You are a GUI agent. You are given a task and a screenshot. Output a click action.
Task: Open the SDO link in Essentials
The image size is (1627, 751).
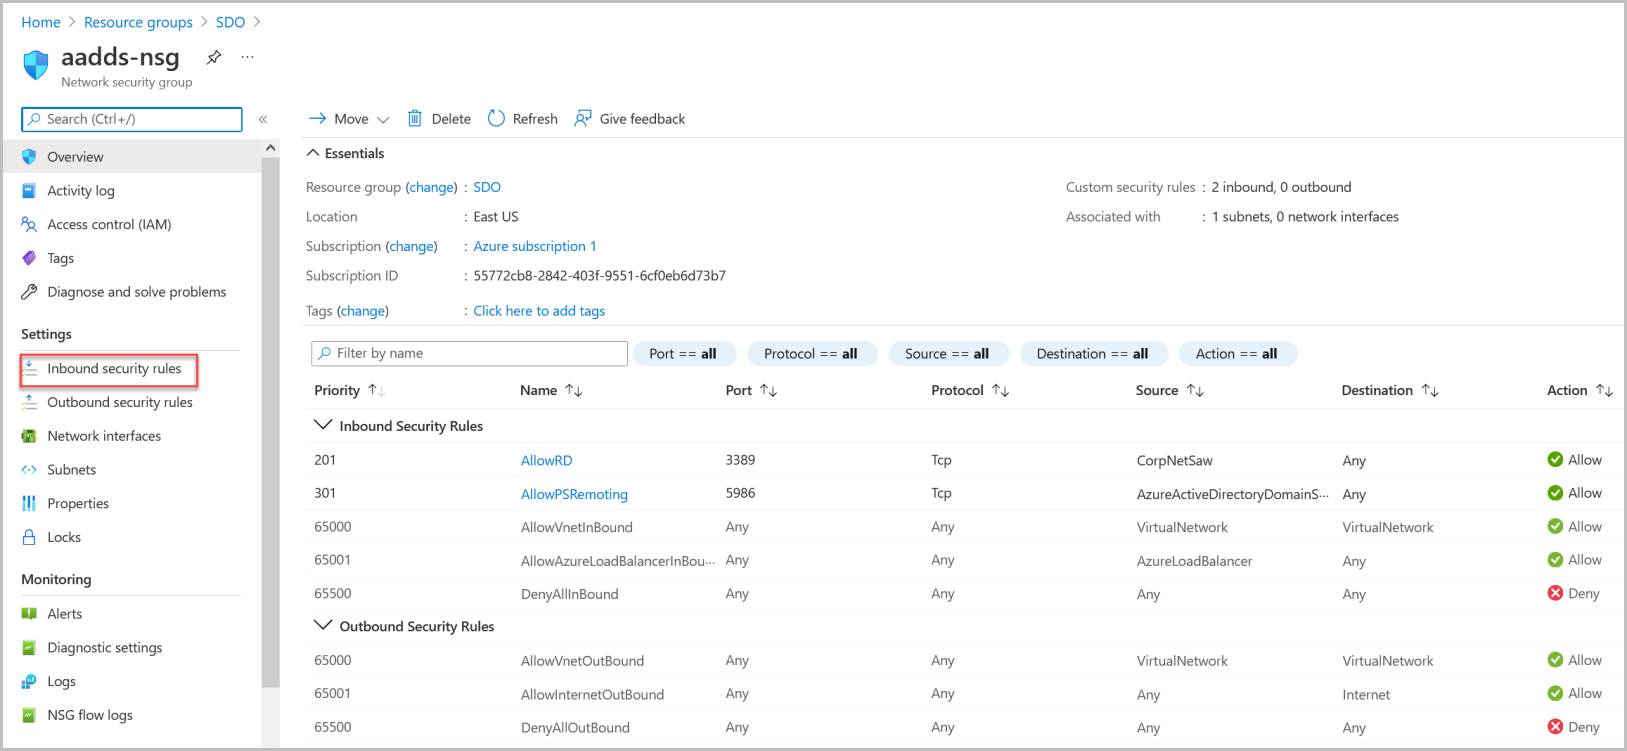click(x=487, y=187)
